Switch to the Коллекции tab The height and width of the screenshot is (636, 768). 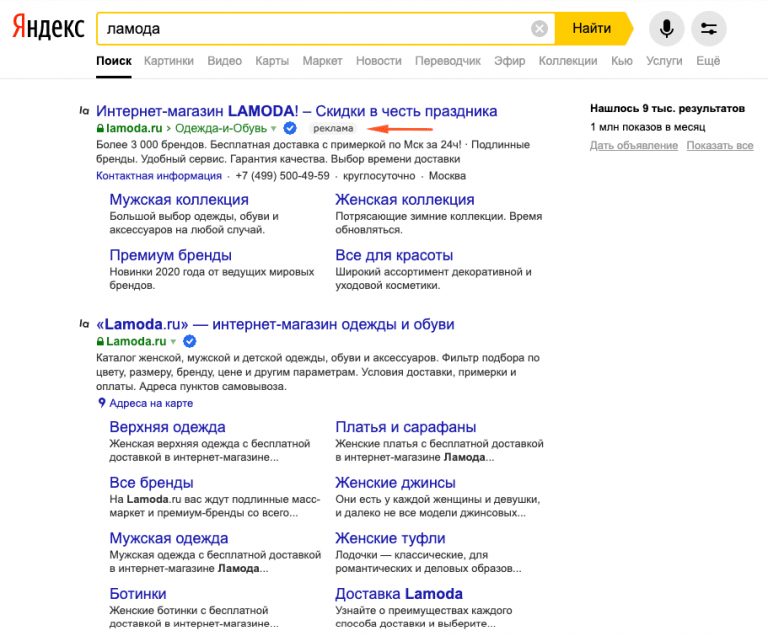pos(568,61)
